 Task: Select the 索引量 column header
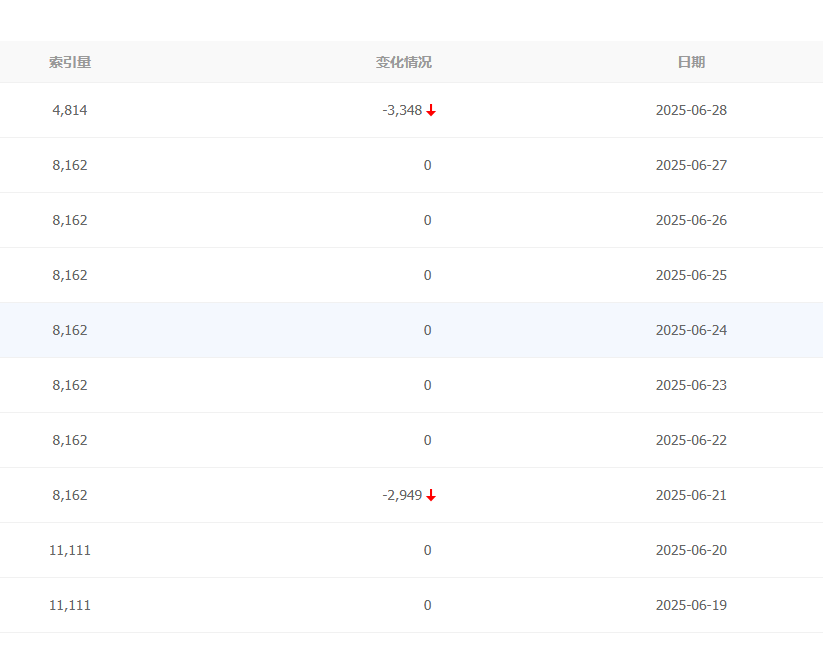70,62
